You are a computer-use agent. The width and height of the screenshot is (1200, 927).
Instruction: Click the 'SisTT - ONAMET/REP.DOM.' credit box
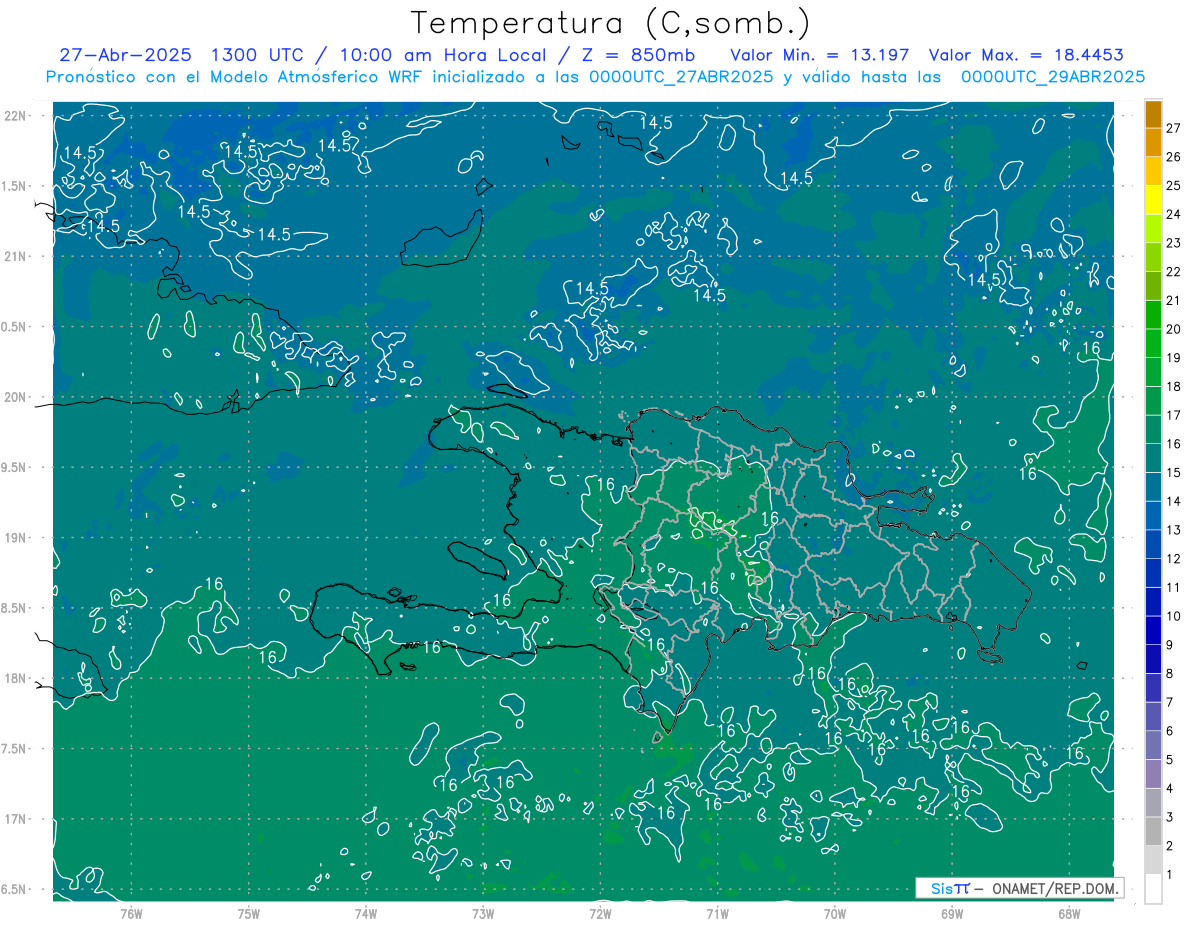1019,888
